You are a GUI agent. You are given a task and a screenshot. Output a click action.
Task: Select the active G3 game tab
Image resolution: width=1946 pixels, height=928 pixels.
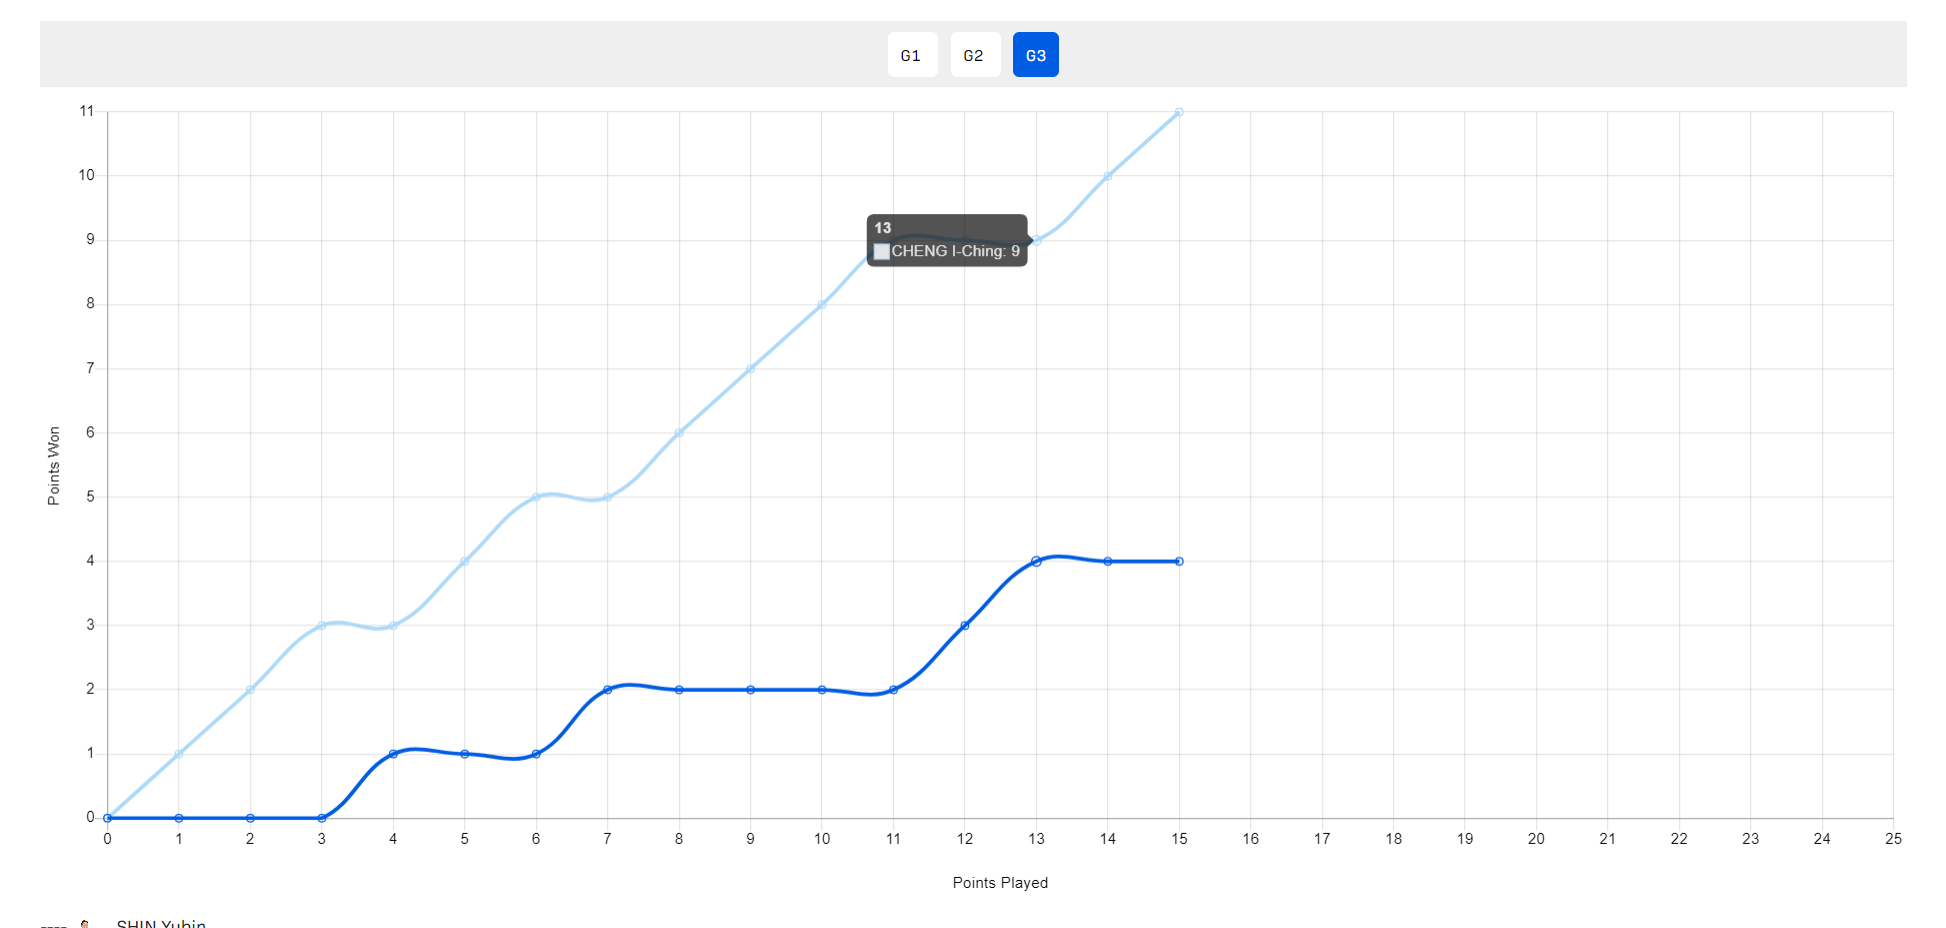coord(1035,55)
